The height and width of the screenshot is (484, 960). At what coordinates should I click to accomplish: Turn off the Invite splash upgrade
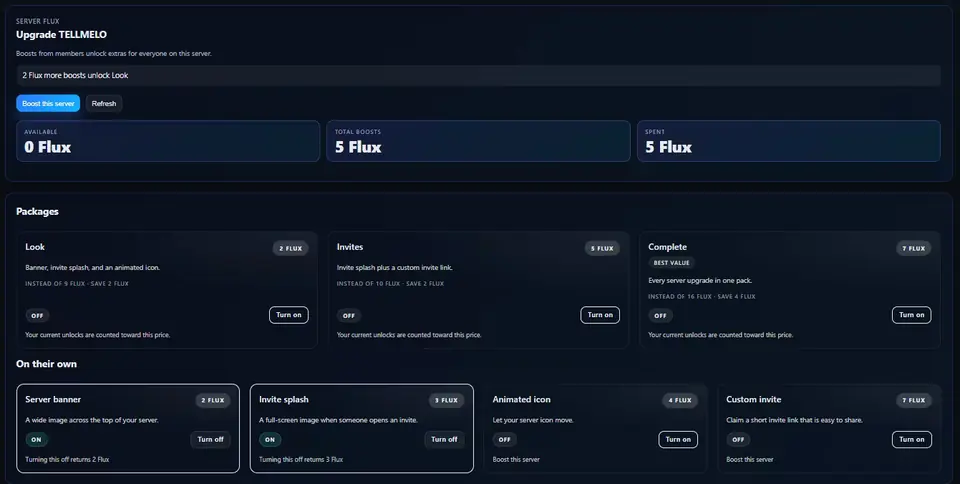click(444, 439)
